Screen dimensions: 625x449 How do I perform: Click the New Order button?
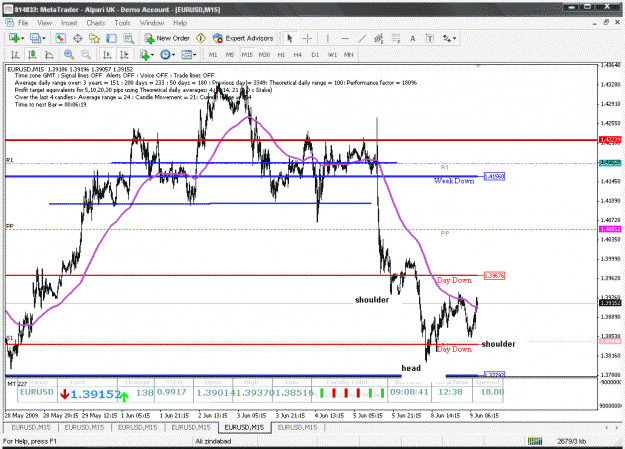click(x=167, y=38)
